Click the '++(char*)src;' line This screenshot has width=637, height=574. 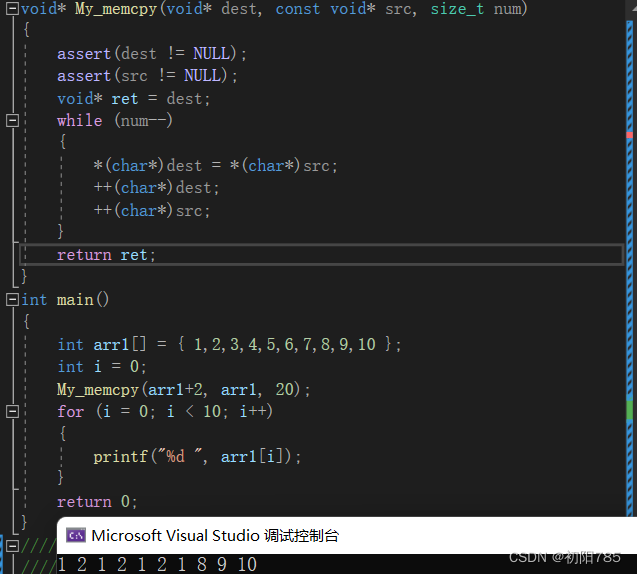point(152,210)
